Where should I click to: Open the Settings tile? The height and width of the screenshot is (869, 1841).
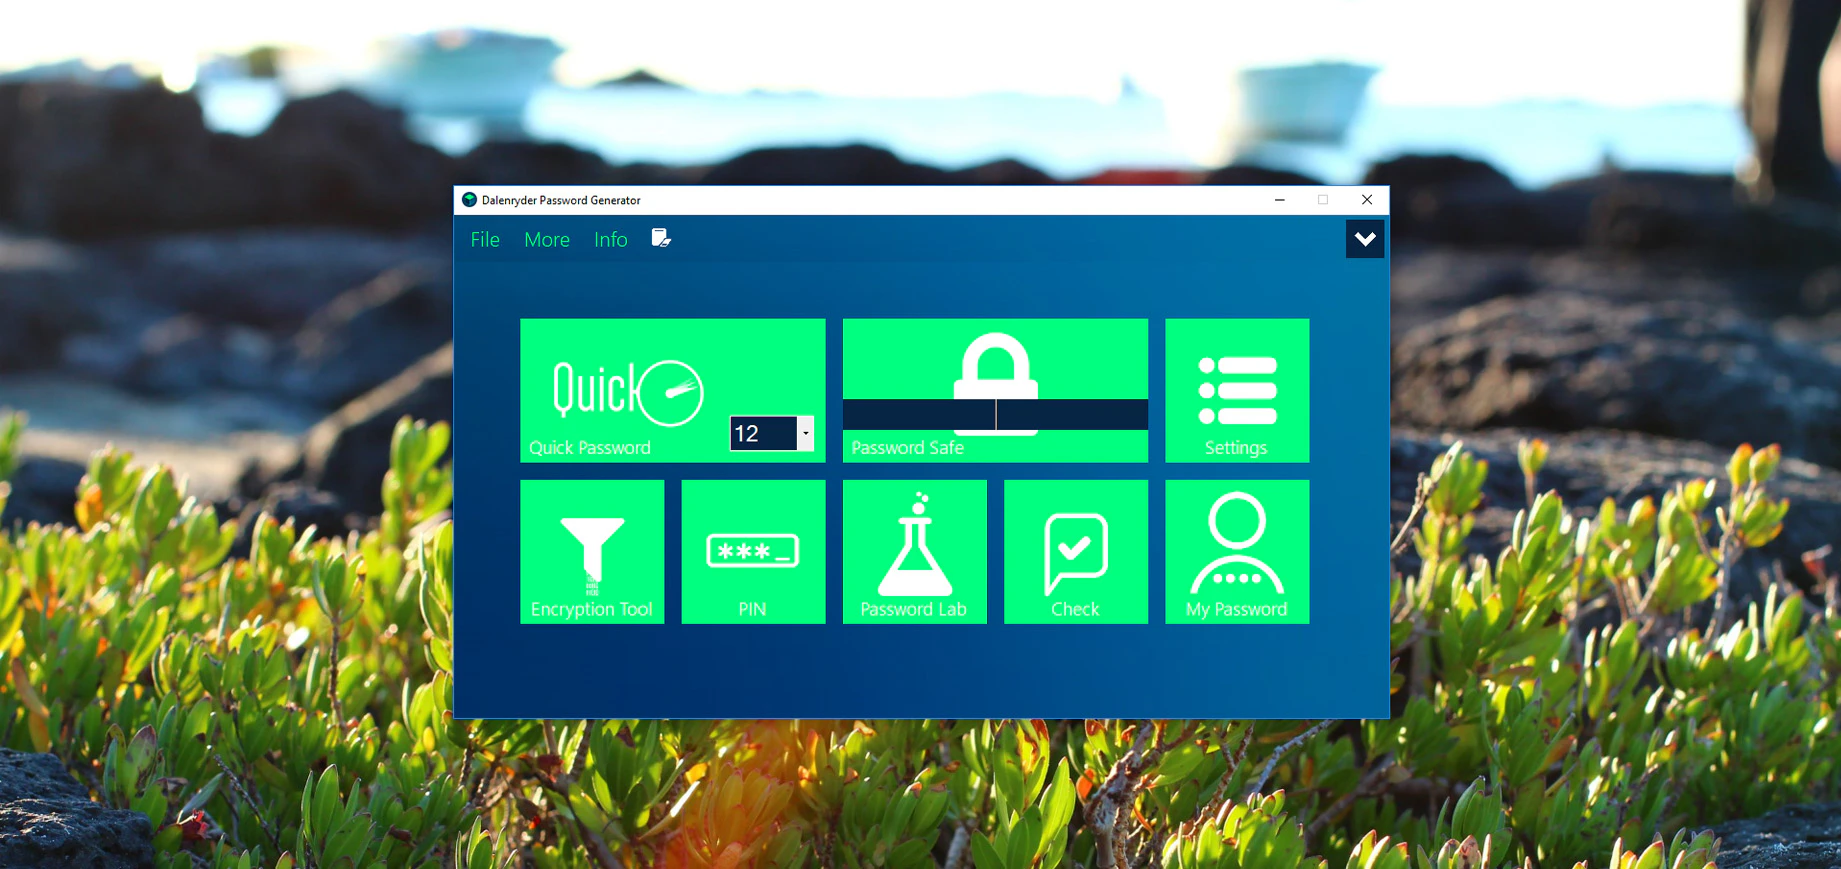[1237, 390]
